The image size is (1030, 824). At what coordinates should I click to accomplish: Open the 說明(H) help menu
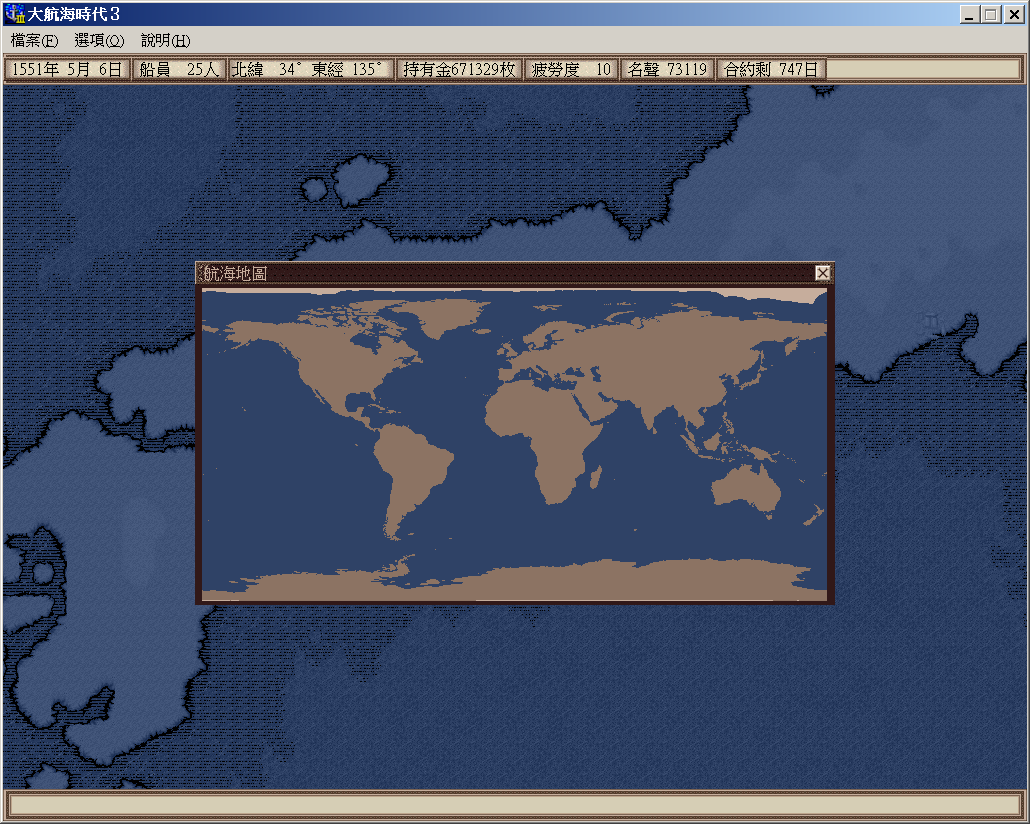[165, 41]
